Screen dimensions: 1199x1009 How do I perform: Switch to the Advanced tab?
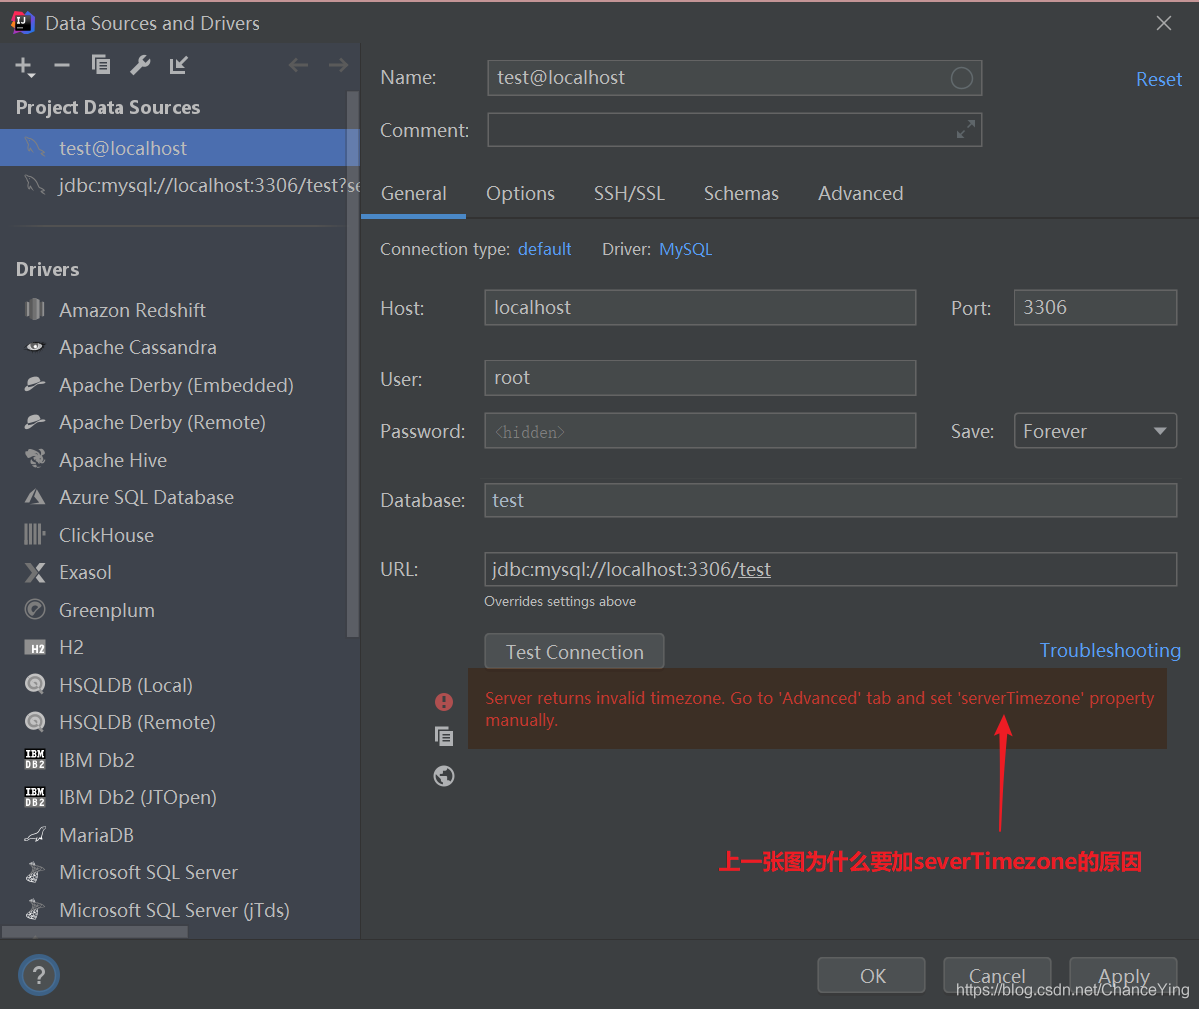(x=860, y=193)
